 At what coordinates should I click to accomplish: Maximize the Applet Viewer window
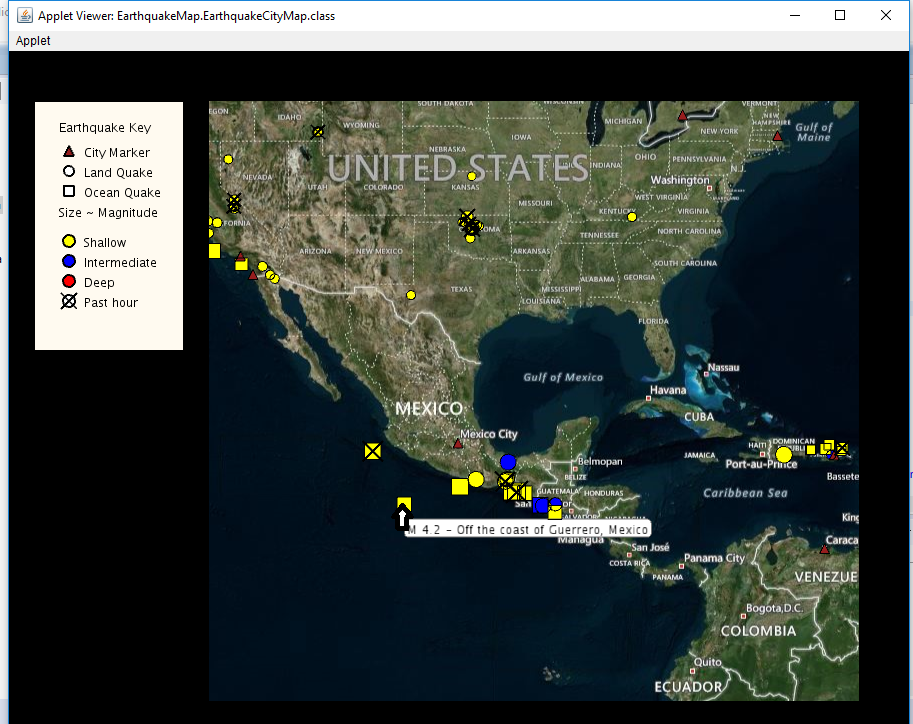[x=840, y=15]
